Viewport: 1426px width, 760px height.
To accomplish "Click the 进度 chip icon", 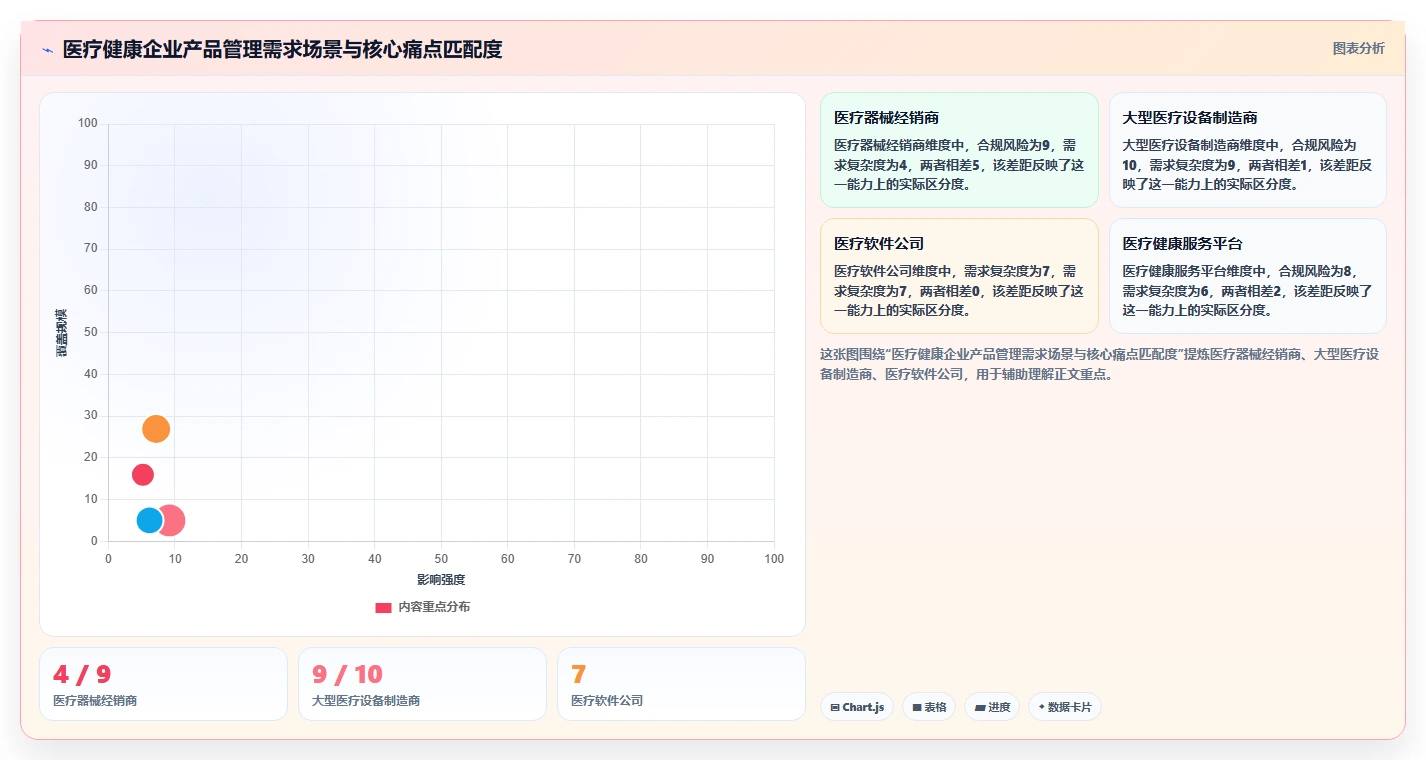I will pyautogui.click(x=980, y=707).
